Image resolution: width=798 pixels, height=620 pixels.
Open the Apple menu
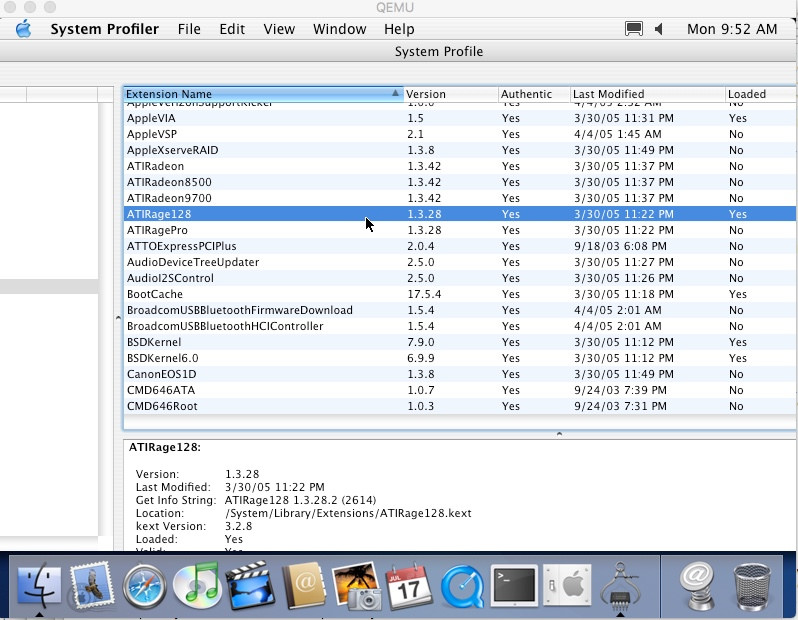[x=23, y=29]
